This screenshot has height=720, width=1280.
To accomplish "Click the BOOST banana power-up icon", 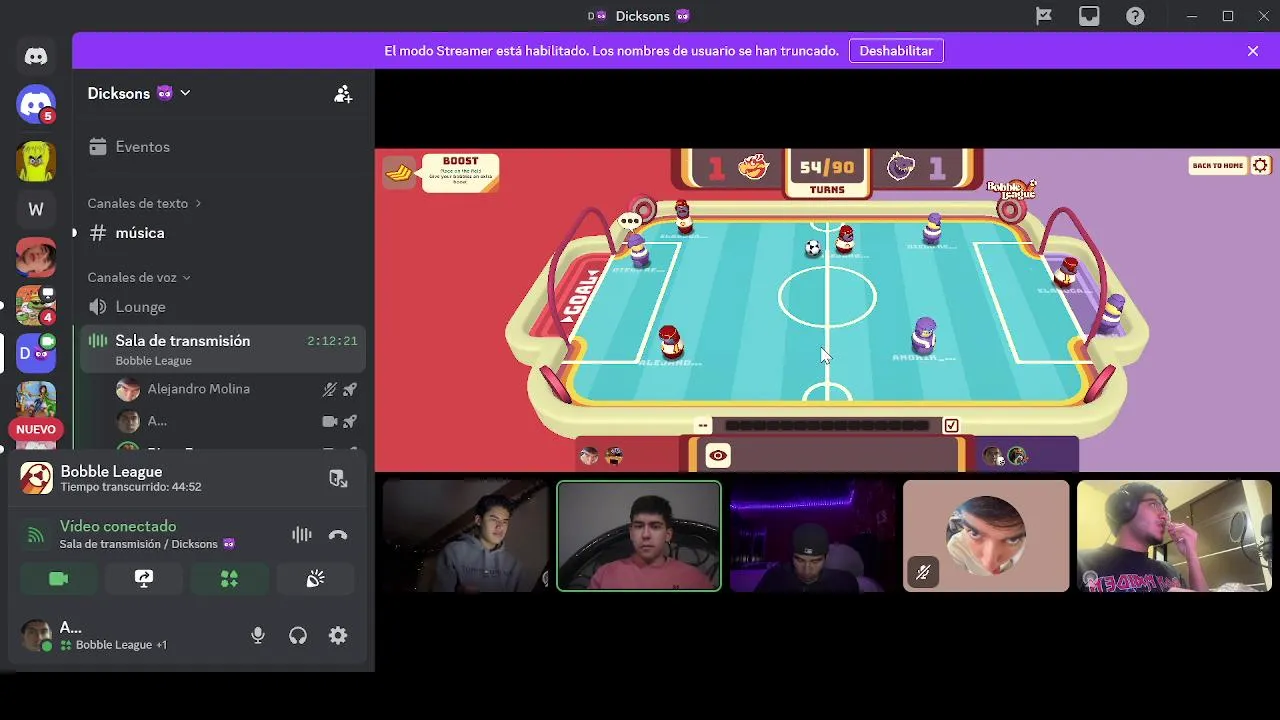I will tap(400, 172).
